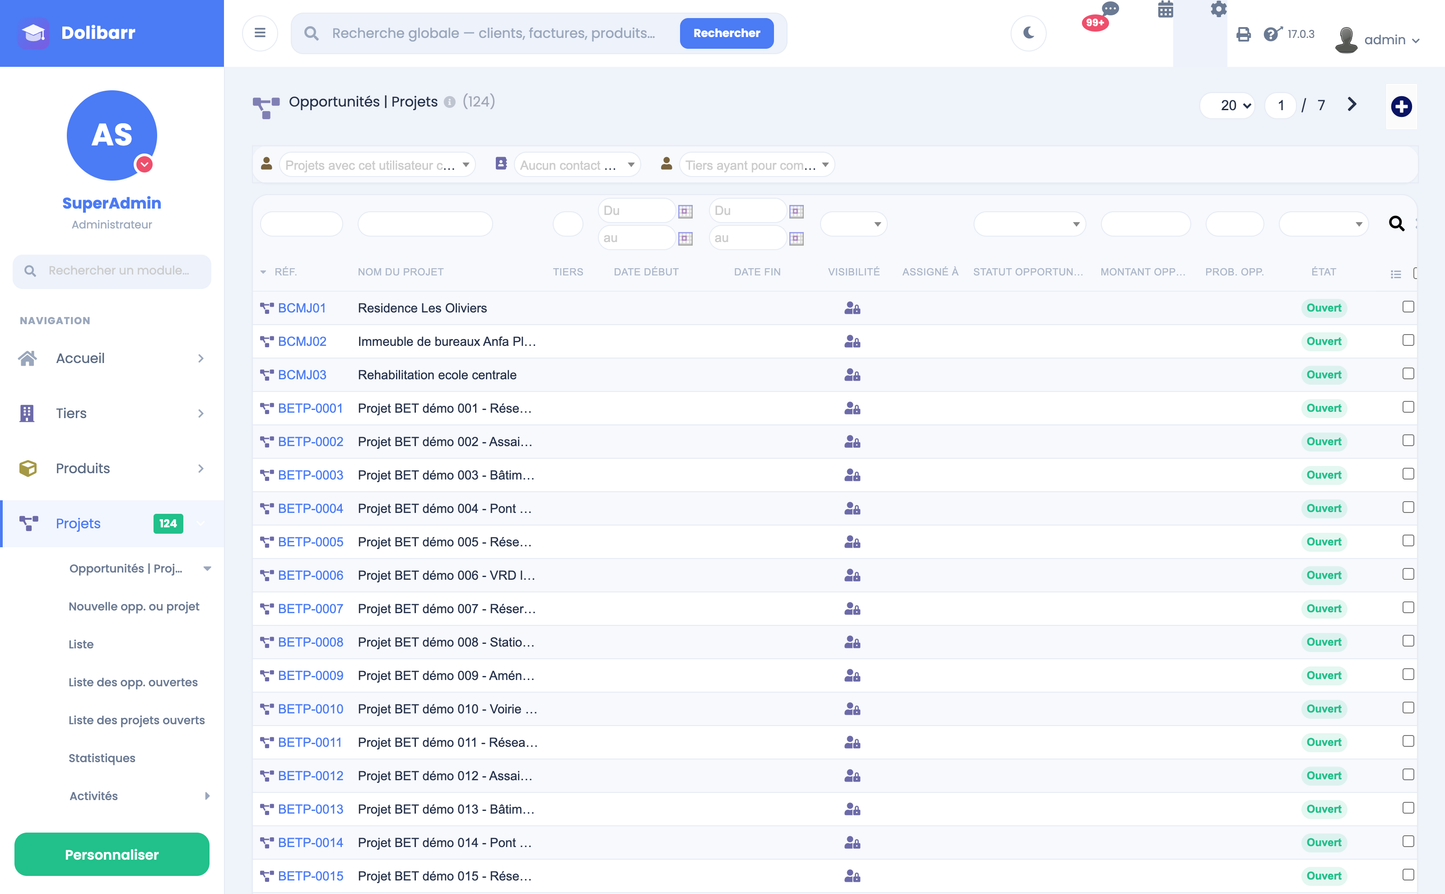Open Statistiques menu item
The height and width of the screenshot is (894, 1445).
(x=102, y=758)
